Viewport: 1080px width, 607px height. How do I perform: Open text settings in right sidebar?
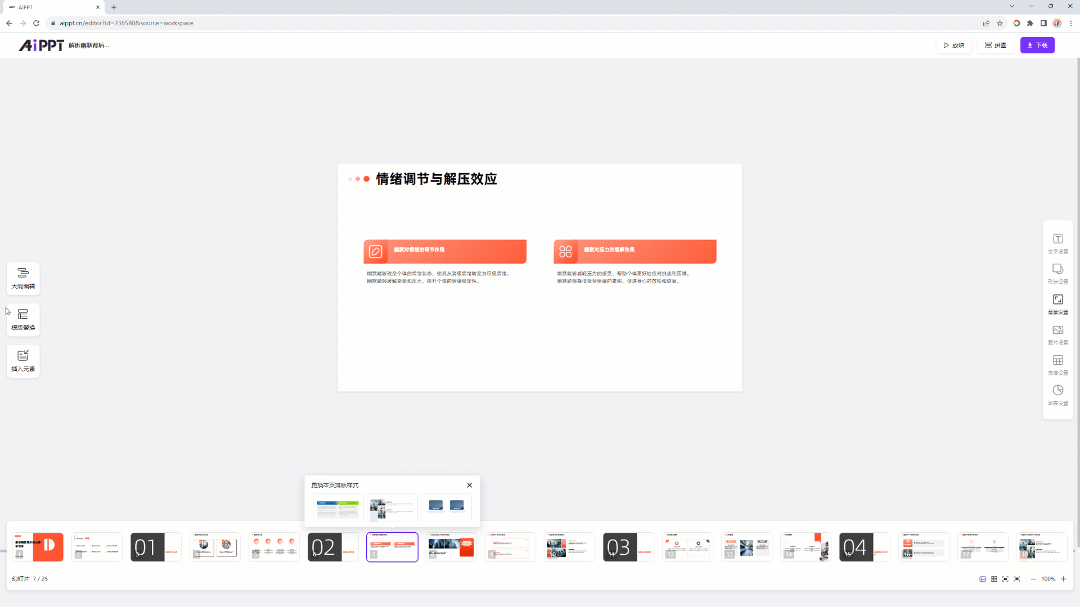click(x=1057, y=242)
